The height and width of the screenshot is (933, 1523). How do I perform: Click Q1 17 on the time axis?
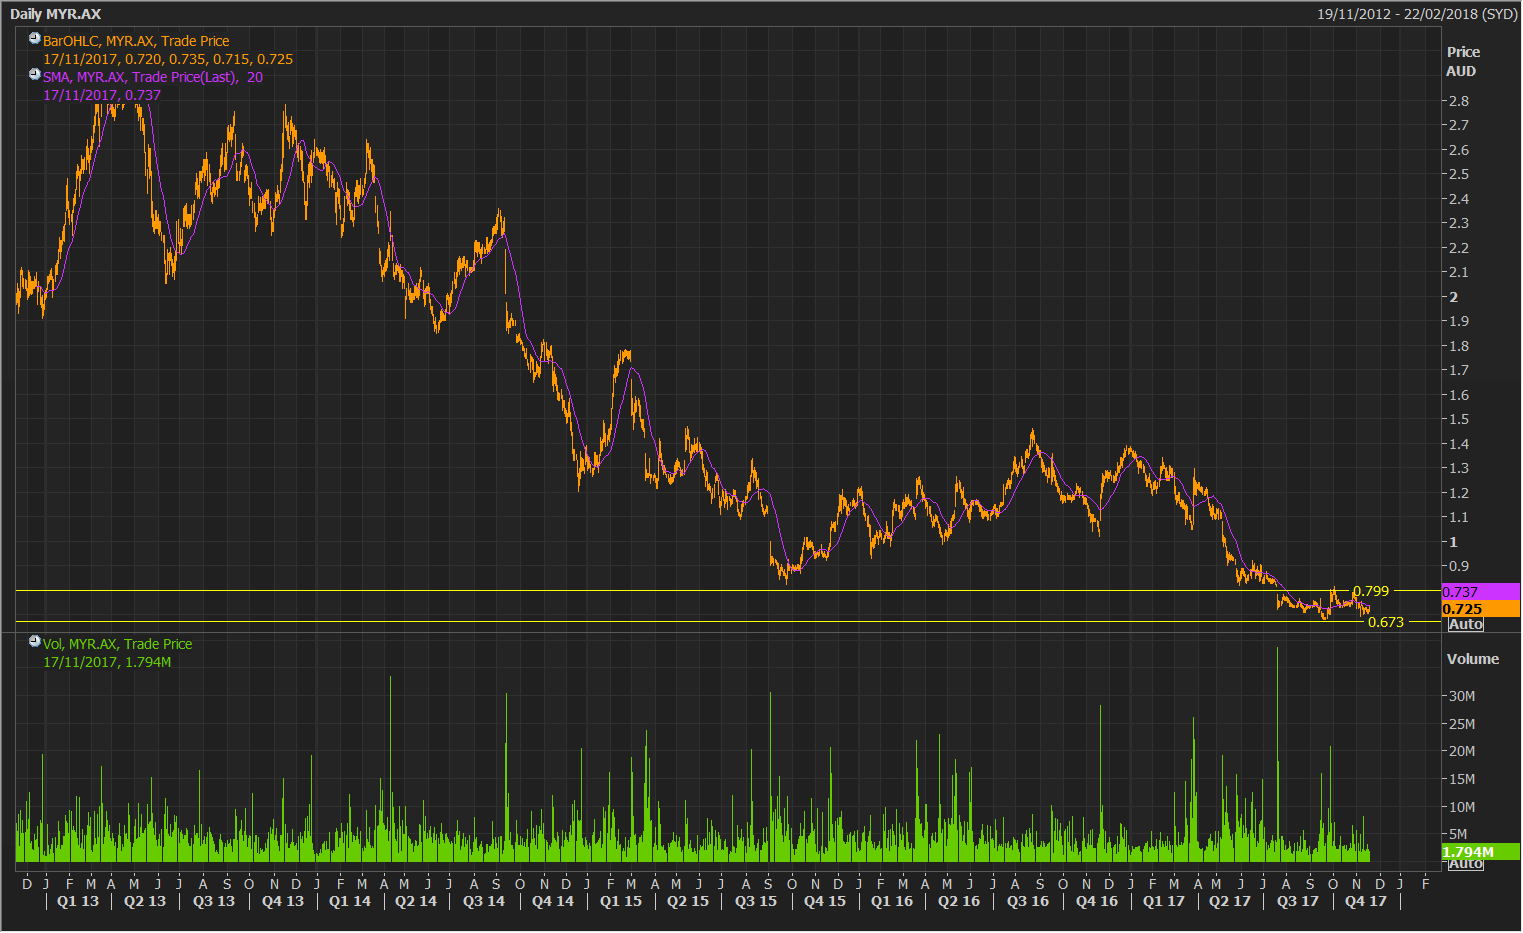[1164, 901]
